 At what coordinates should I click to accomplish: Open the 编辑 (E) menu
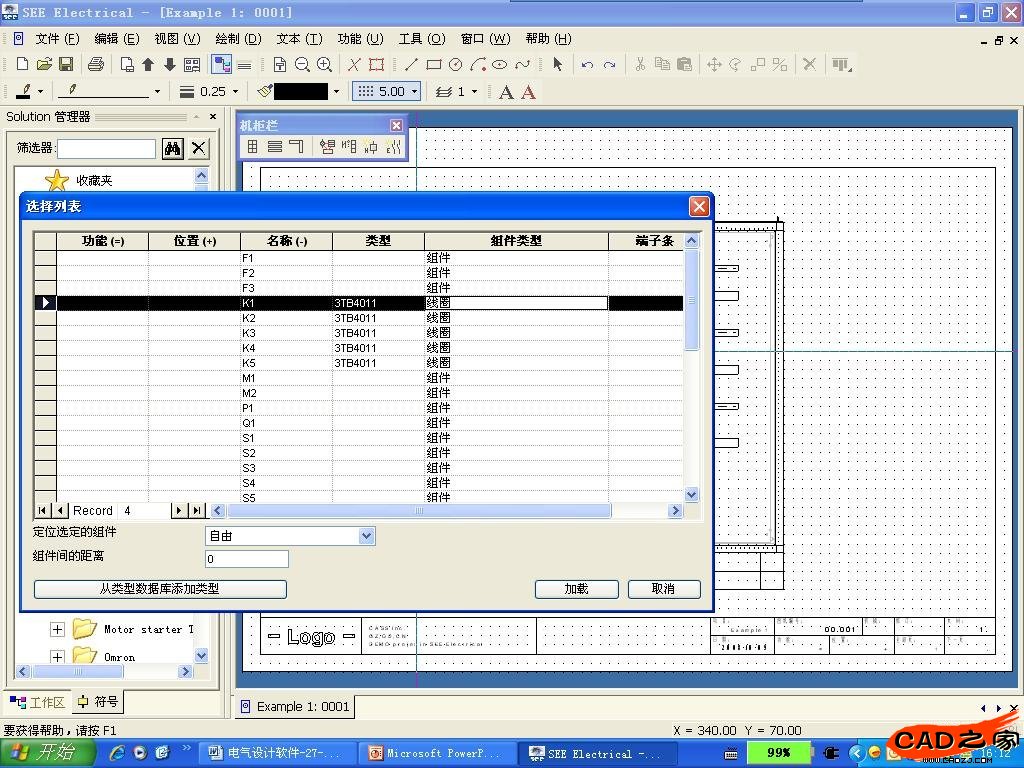pyautogui.click(x=117, y=39)
